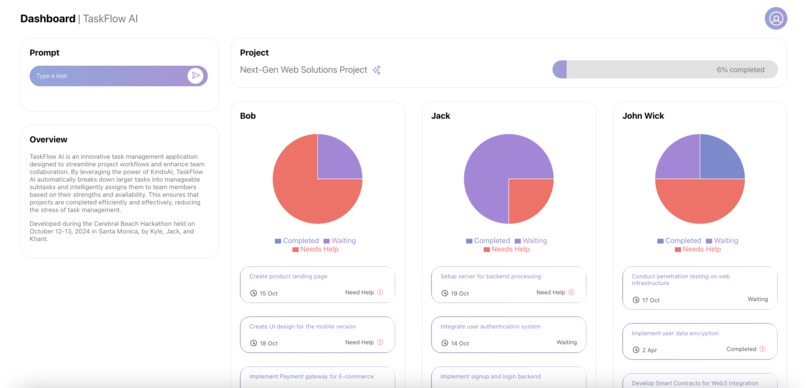The width and height of the screenshot is (806, 388).
Task: Click the sparkle icon beside project name
Action: (x=376, y=70)
